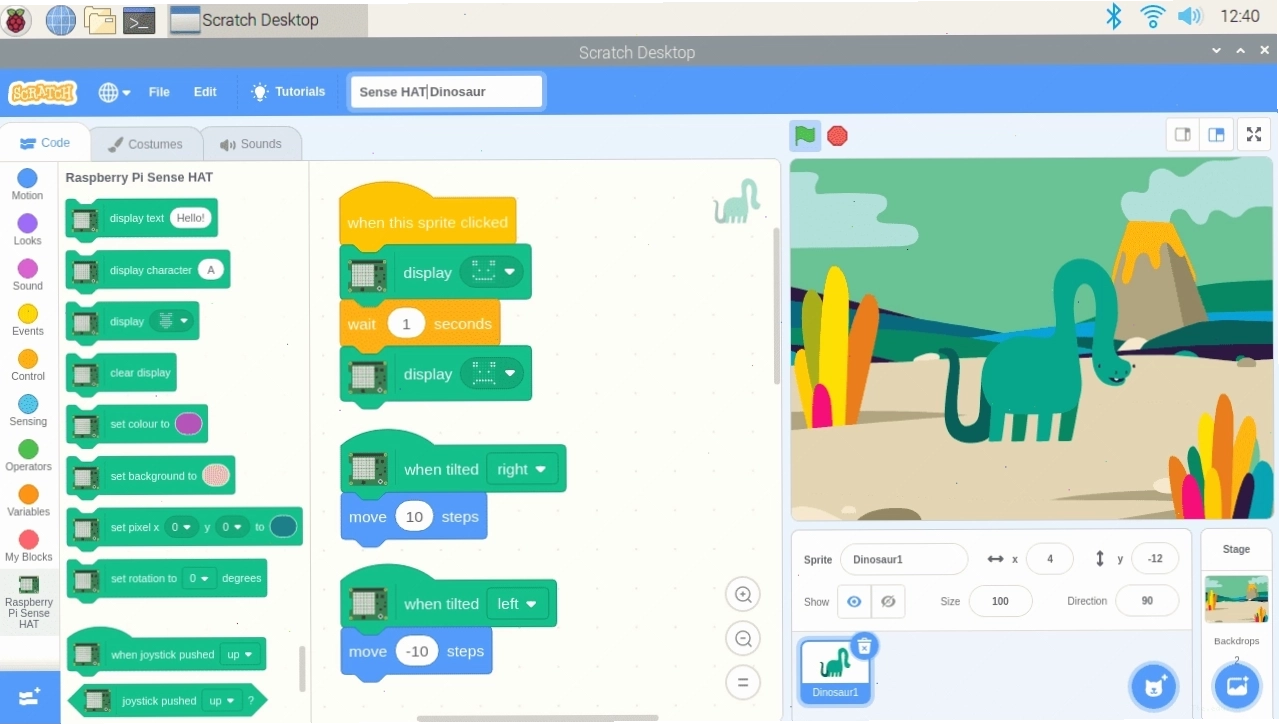1279x725 pixels.
Task: Open palette display block pattern dropdown
Action: [174, 322]
